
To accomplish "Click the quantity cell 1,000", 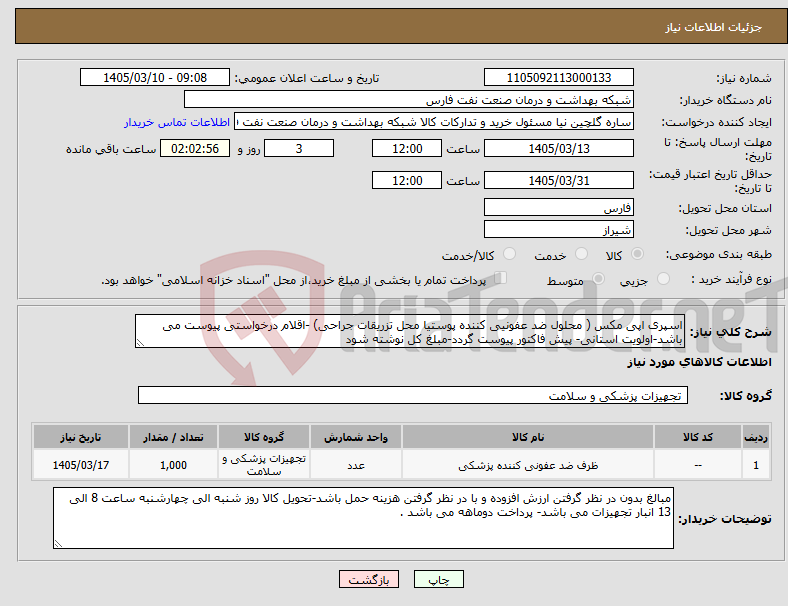I will (x=173, y=465).
